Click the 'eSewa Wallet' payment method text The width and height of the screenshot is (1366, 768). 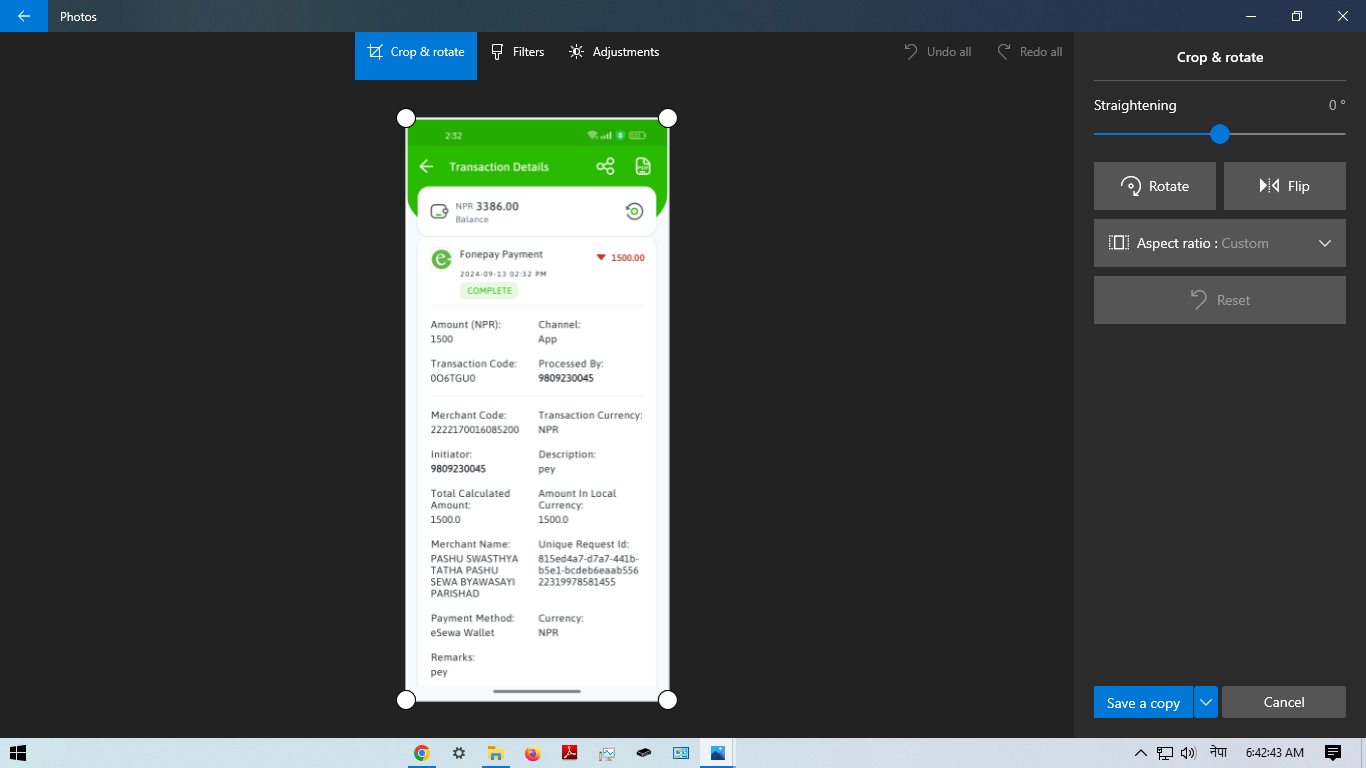463,632
